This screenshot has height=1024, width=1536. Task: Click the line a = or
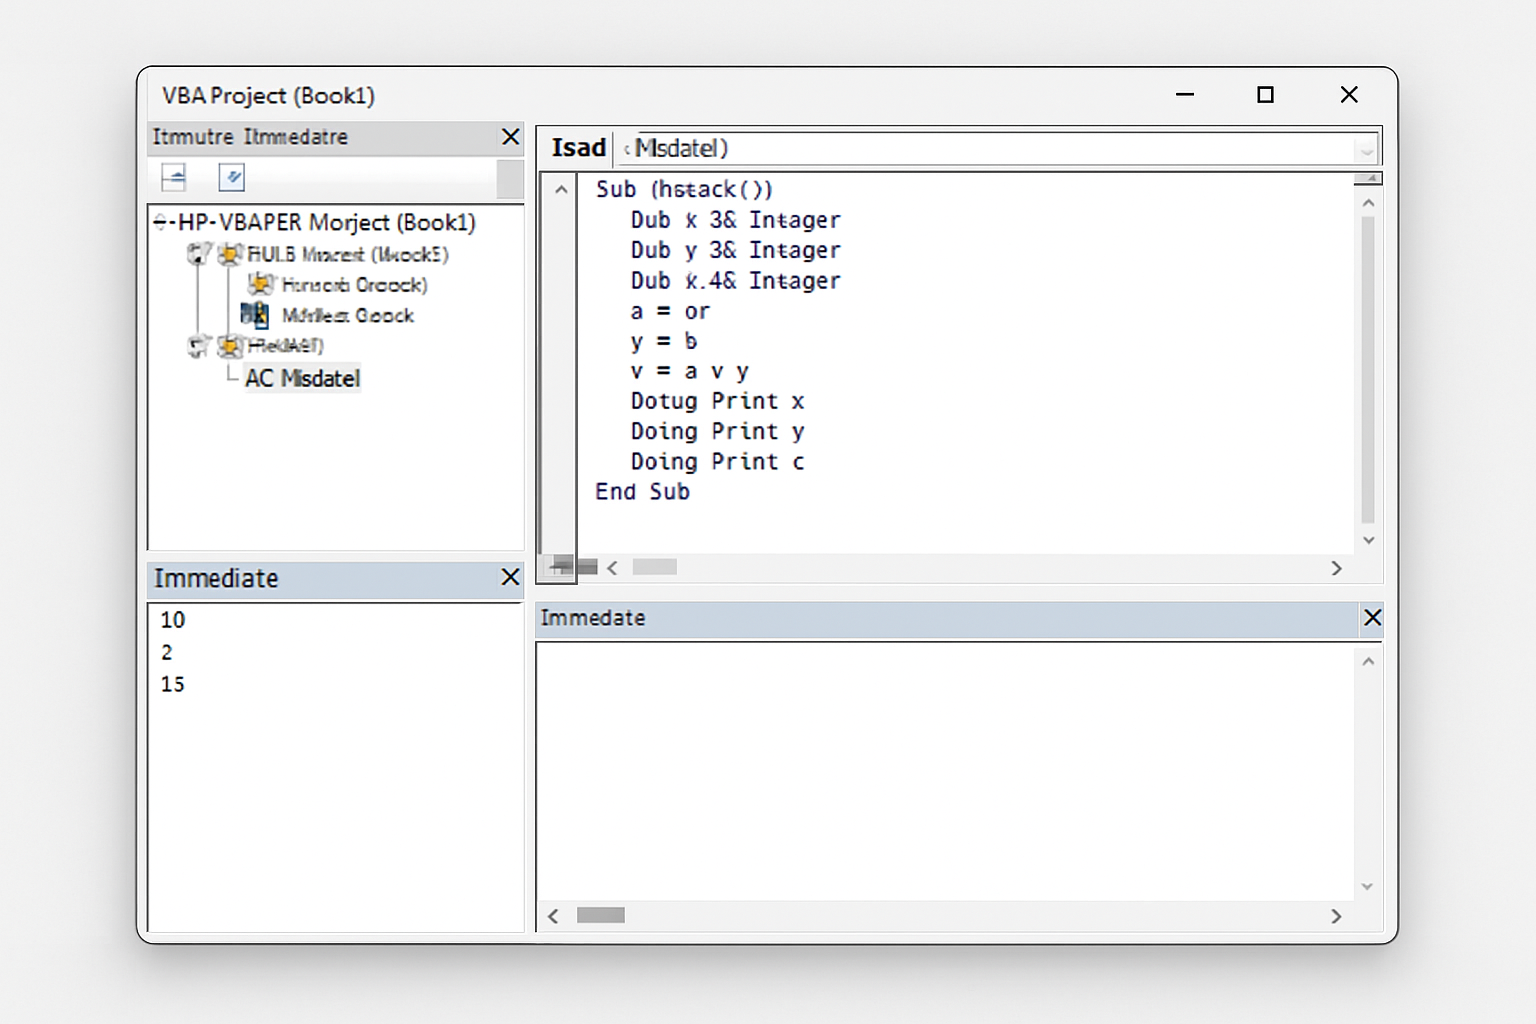tap(670, 311)
